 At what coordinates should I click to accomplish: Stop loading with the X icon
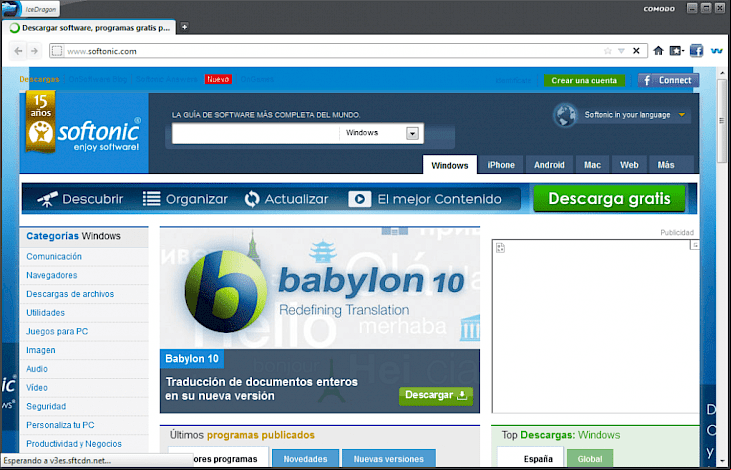pos(636,51)
